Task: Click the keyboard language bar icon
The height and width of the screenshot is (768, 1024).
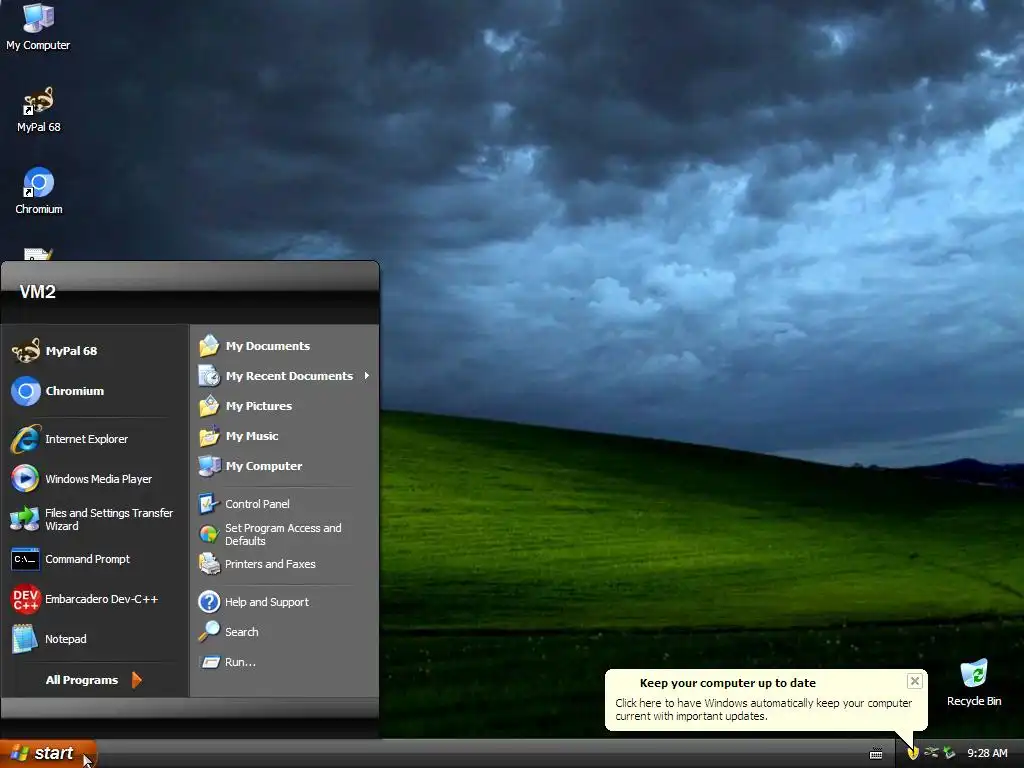Action: [x=876, y=754]
